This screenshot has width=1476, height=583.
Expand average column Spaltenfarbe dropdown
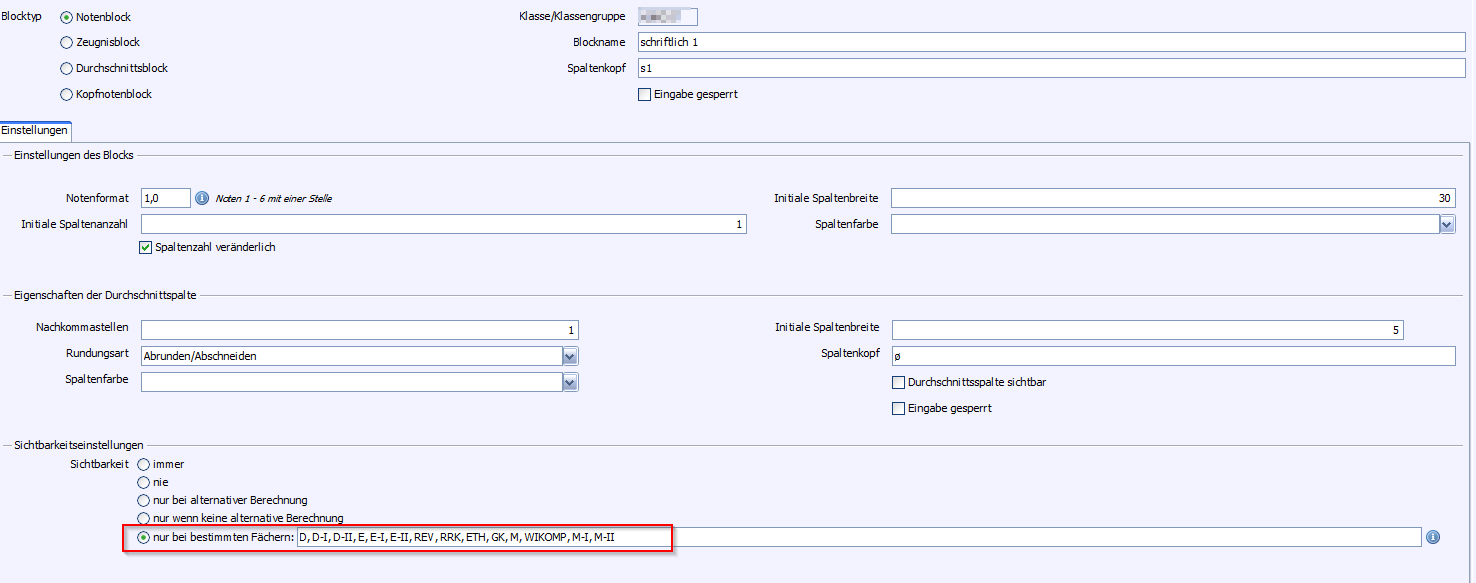(570, 382)
